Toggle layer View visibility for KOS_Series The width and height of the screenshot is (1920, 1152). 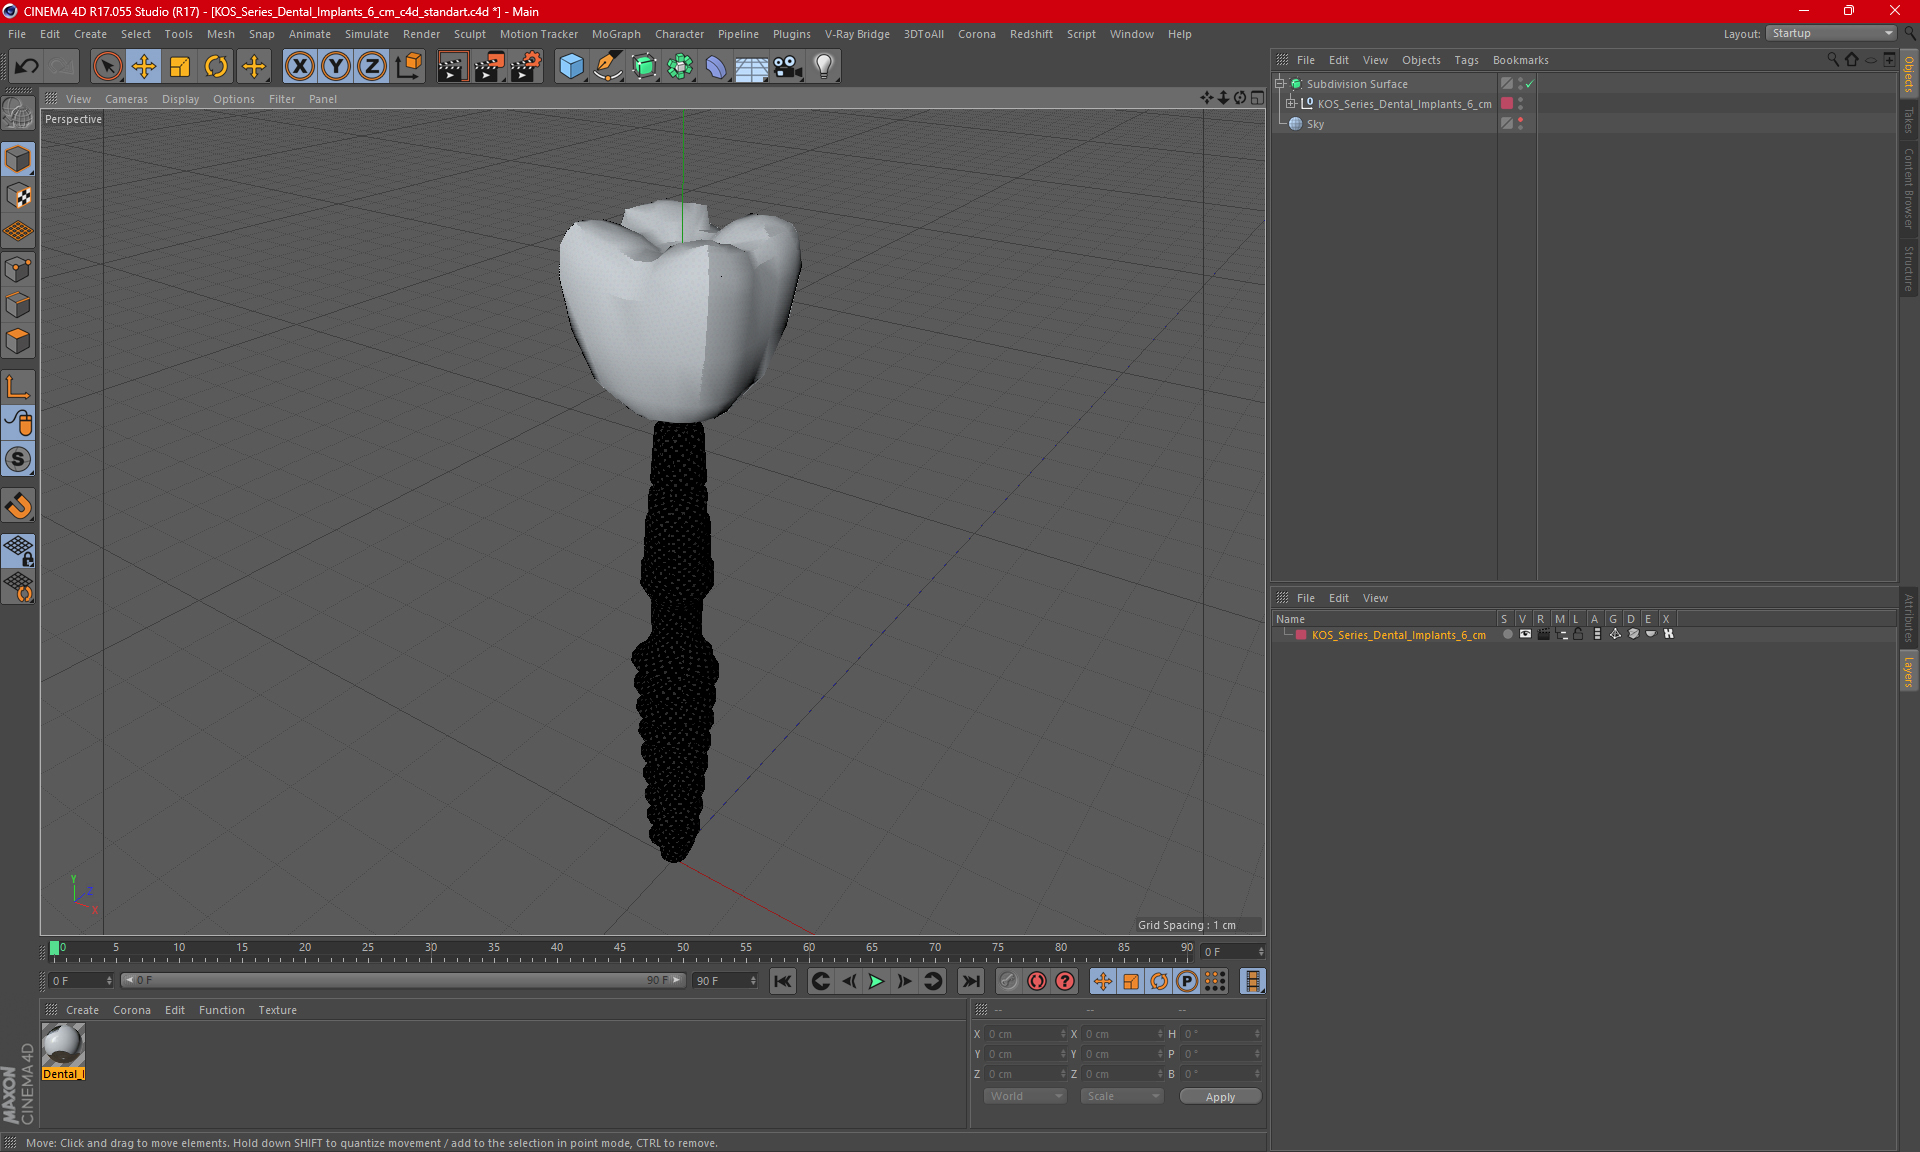tap(1525, 634)
